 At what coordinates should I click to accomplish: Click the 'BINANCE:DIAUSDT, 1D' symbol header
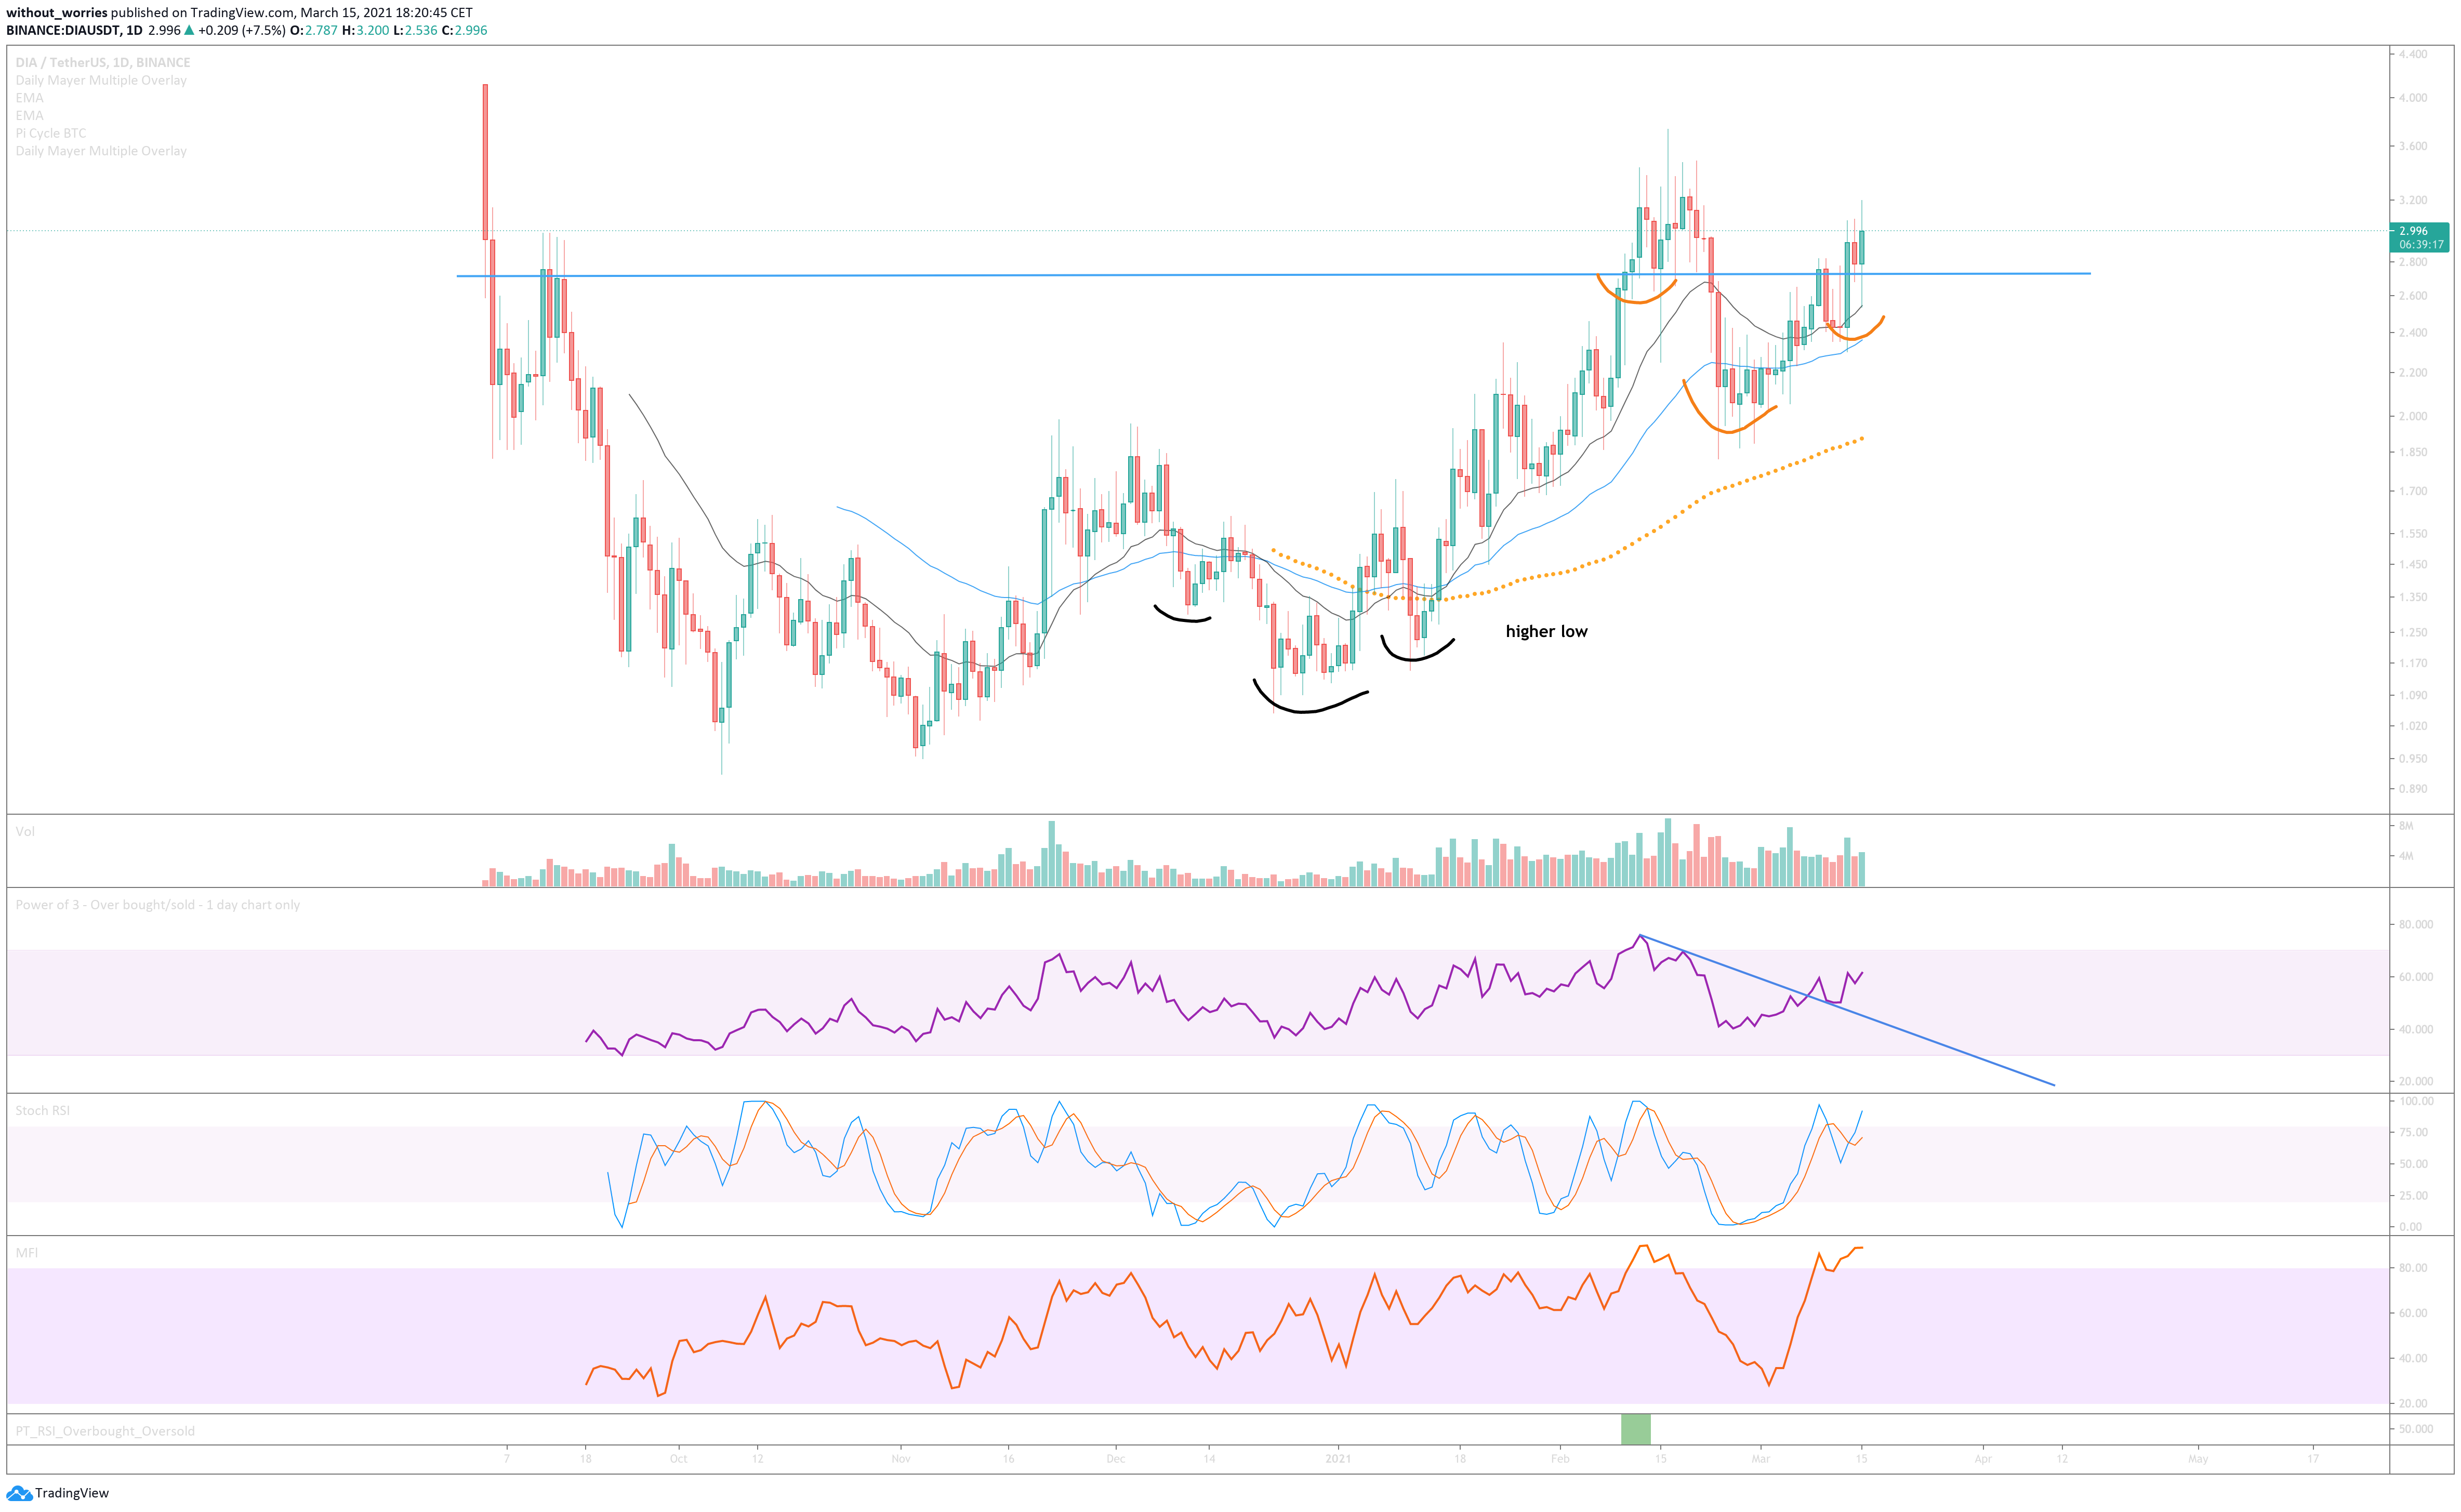tap(74, 30)
